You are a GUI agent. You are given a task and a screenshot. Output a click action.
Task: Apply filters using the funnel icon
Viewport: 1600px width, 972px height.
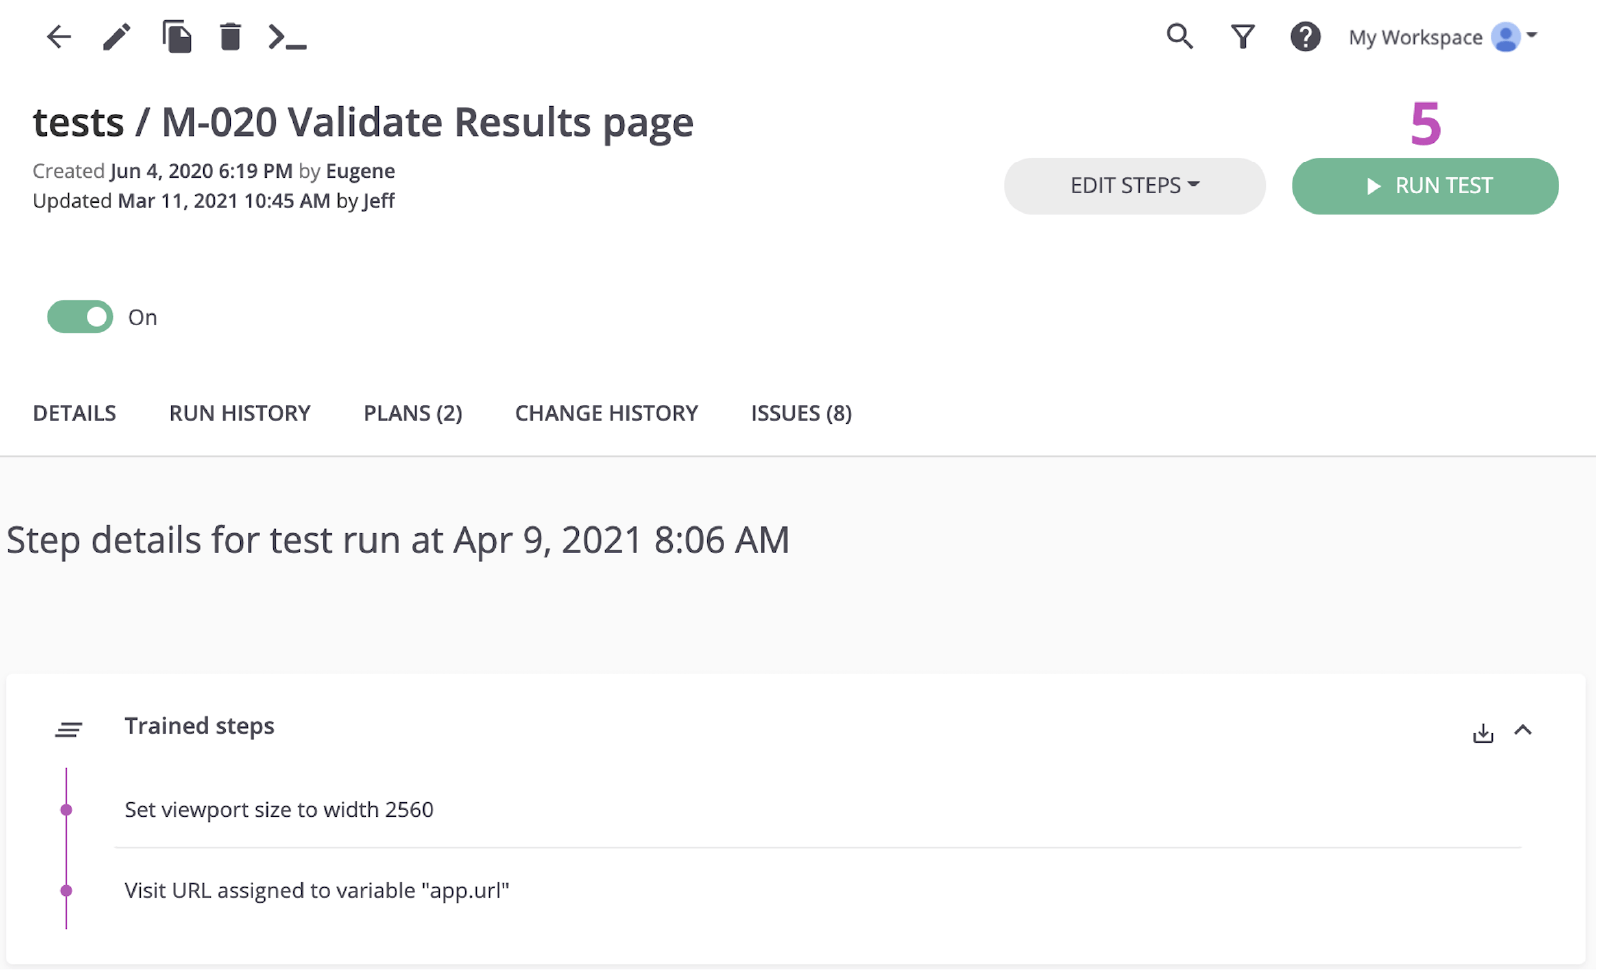tap(1242, 36)
